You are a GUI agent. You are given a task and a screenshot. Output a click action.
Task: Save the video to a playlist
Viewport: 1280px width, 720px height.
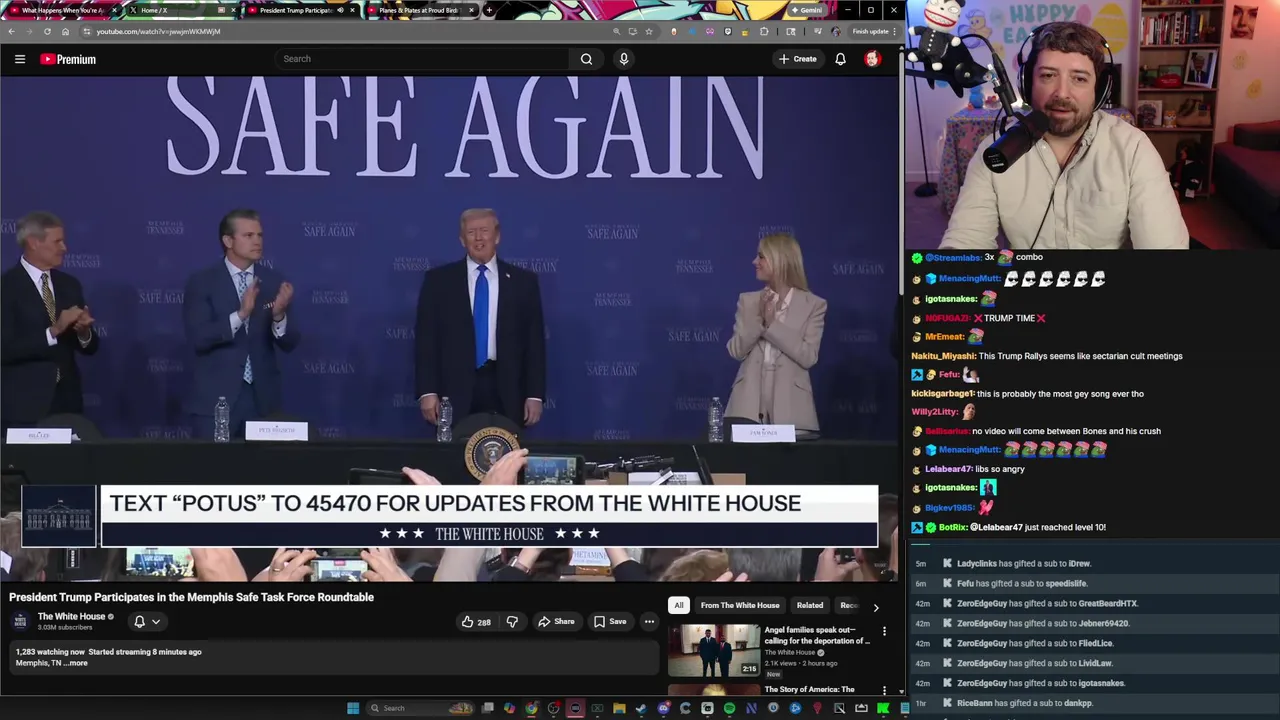(x=610, y=622)
